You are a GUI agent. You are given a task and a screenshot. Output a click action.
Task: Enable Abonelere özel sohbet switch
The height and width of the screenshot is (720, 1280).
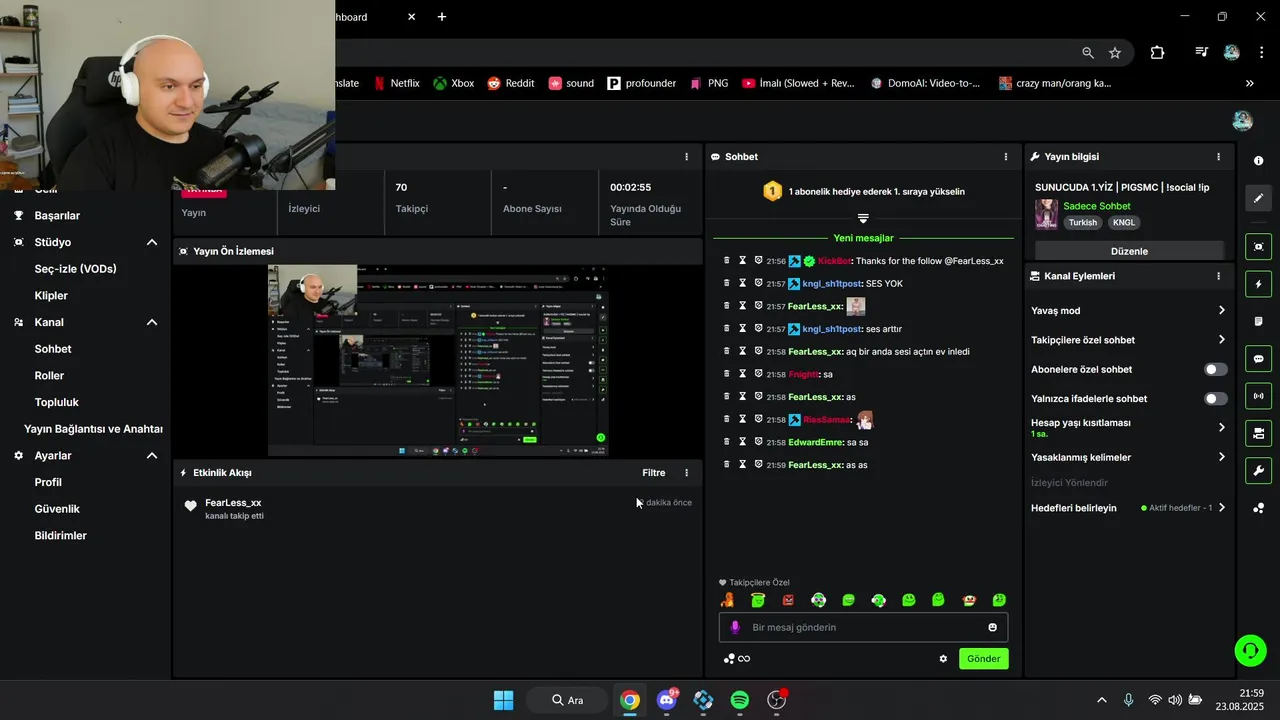tap(1215, 369)
